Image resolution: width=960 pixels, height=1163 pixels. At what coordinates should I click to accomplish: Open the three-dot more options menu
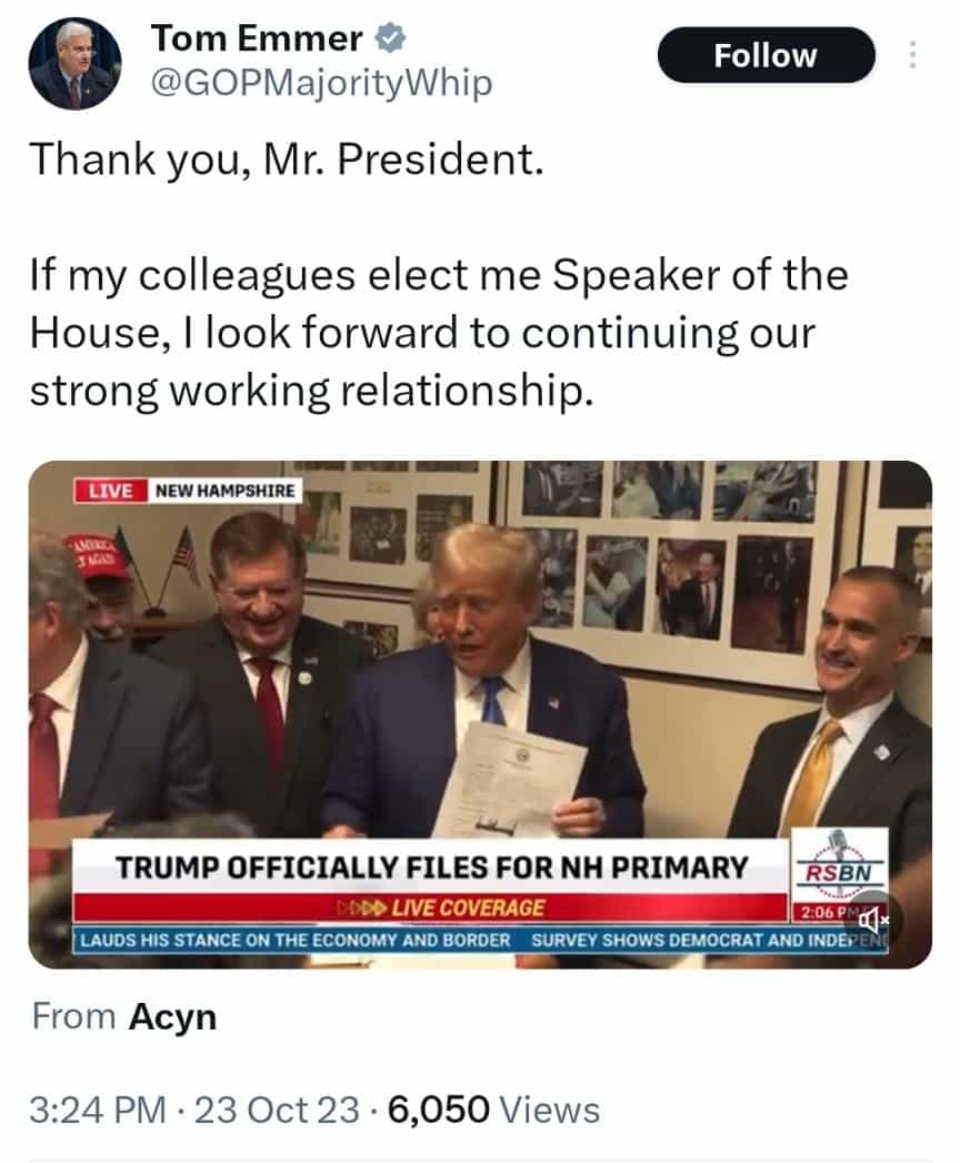tap(912, 56)
